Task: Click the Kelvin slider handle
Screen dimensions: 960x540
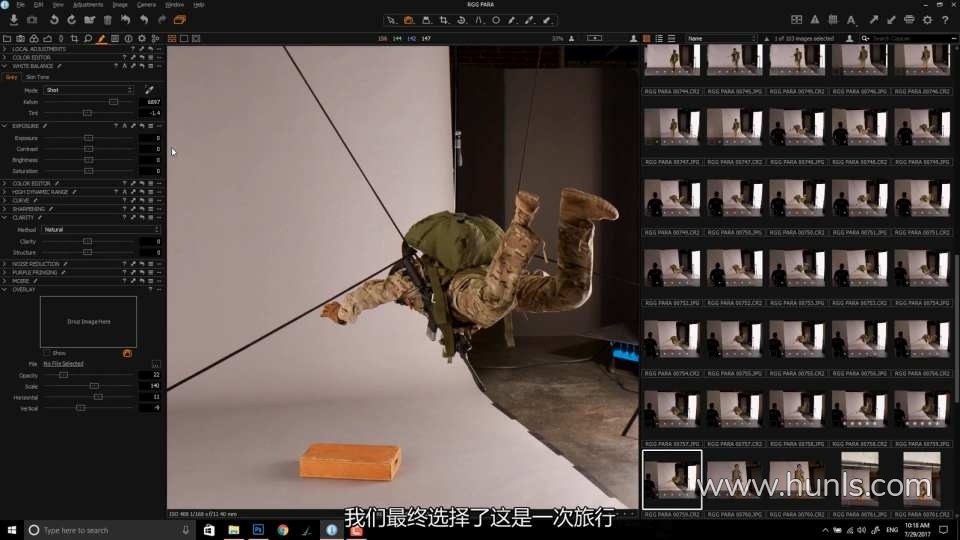Action: 113,102
